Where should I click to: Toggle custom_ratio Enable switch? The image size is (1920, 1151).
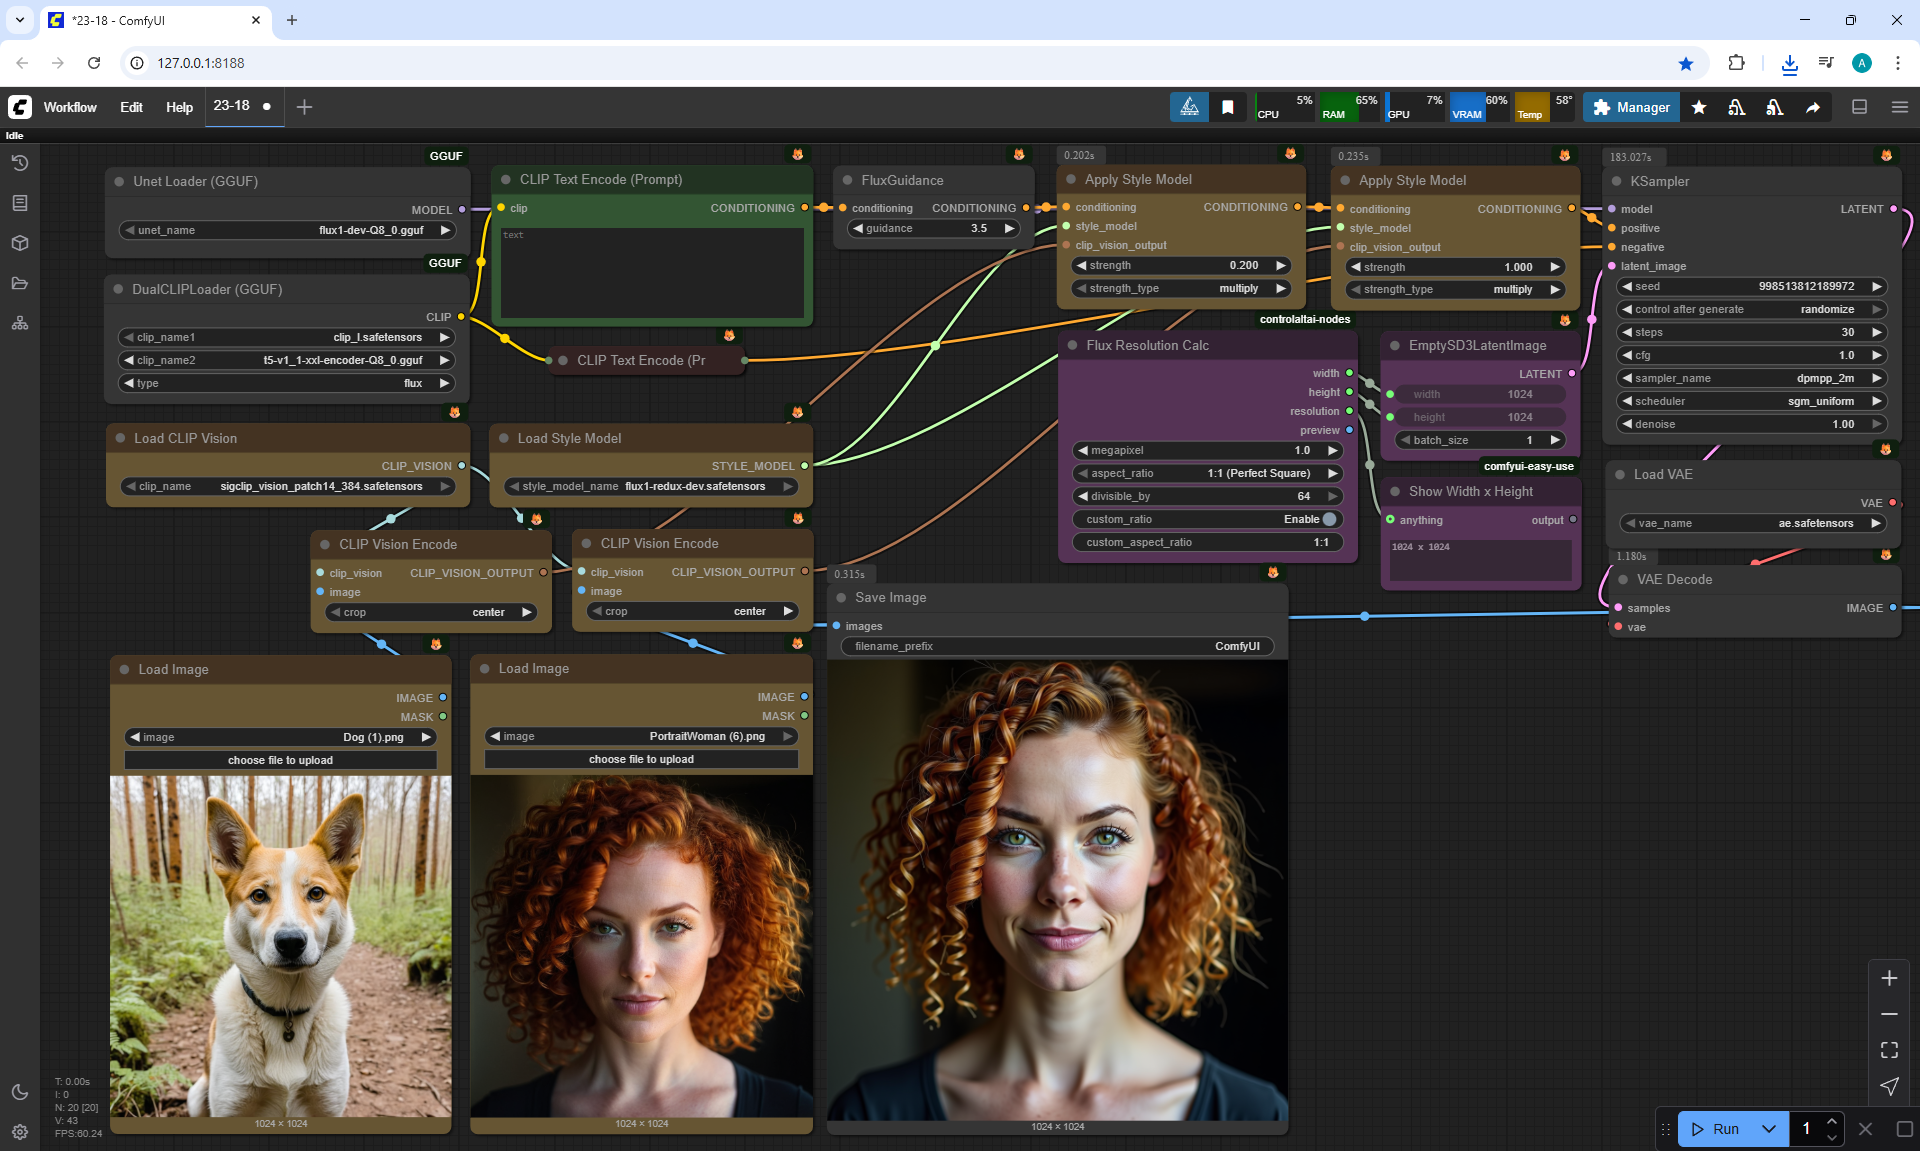(x=1328, y=519)
